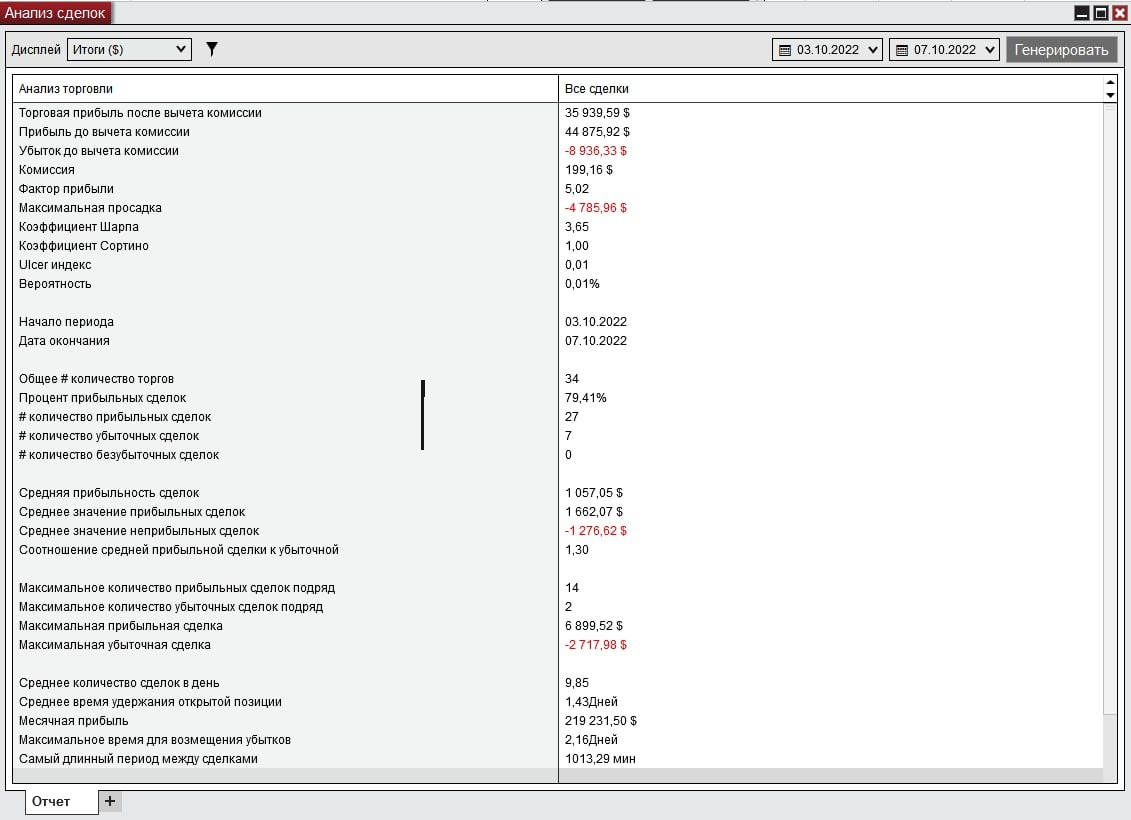1131x820 pixels.
Task: Expand the end date 07.10.2022 dropdown arrow
Action: pos(990,50)
